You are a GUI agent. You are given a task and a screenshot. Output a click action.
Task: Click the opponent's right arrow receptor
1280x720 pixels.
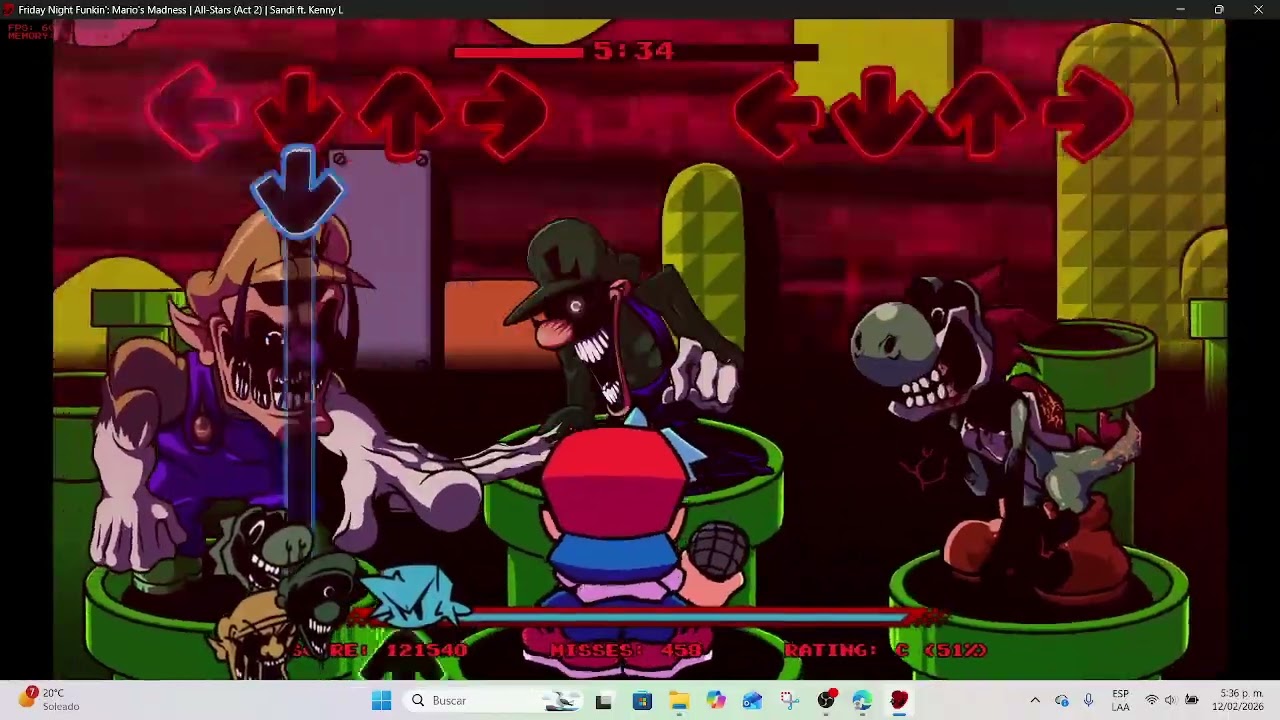pyautogui.click(x=505, y=112)
